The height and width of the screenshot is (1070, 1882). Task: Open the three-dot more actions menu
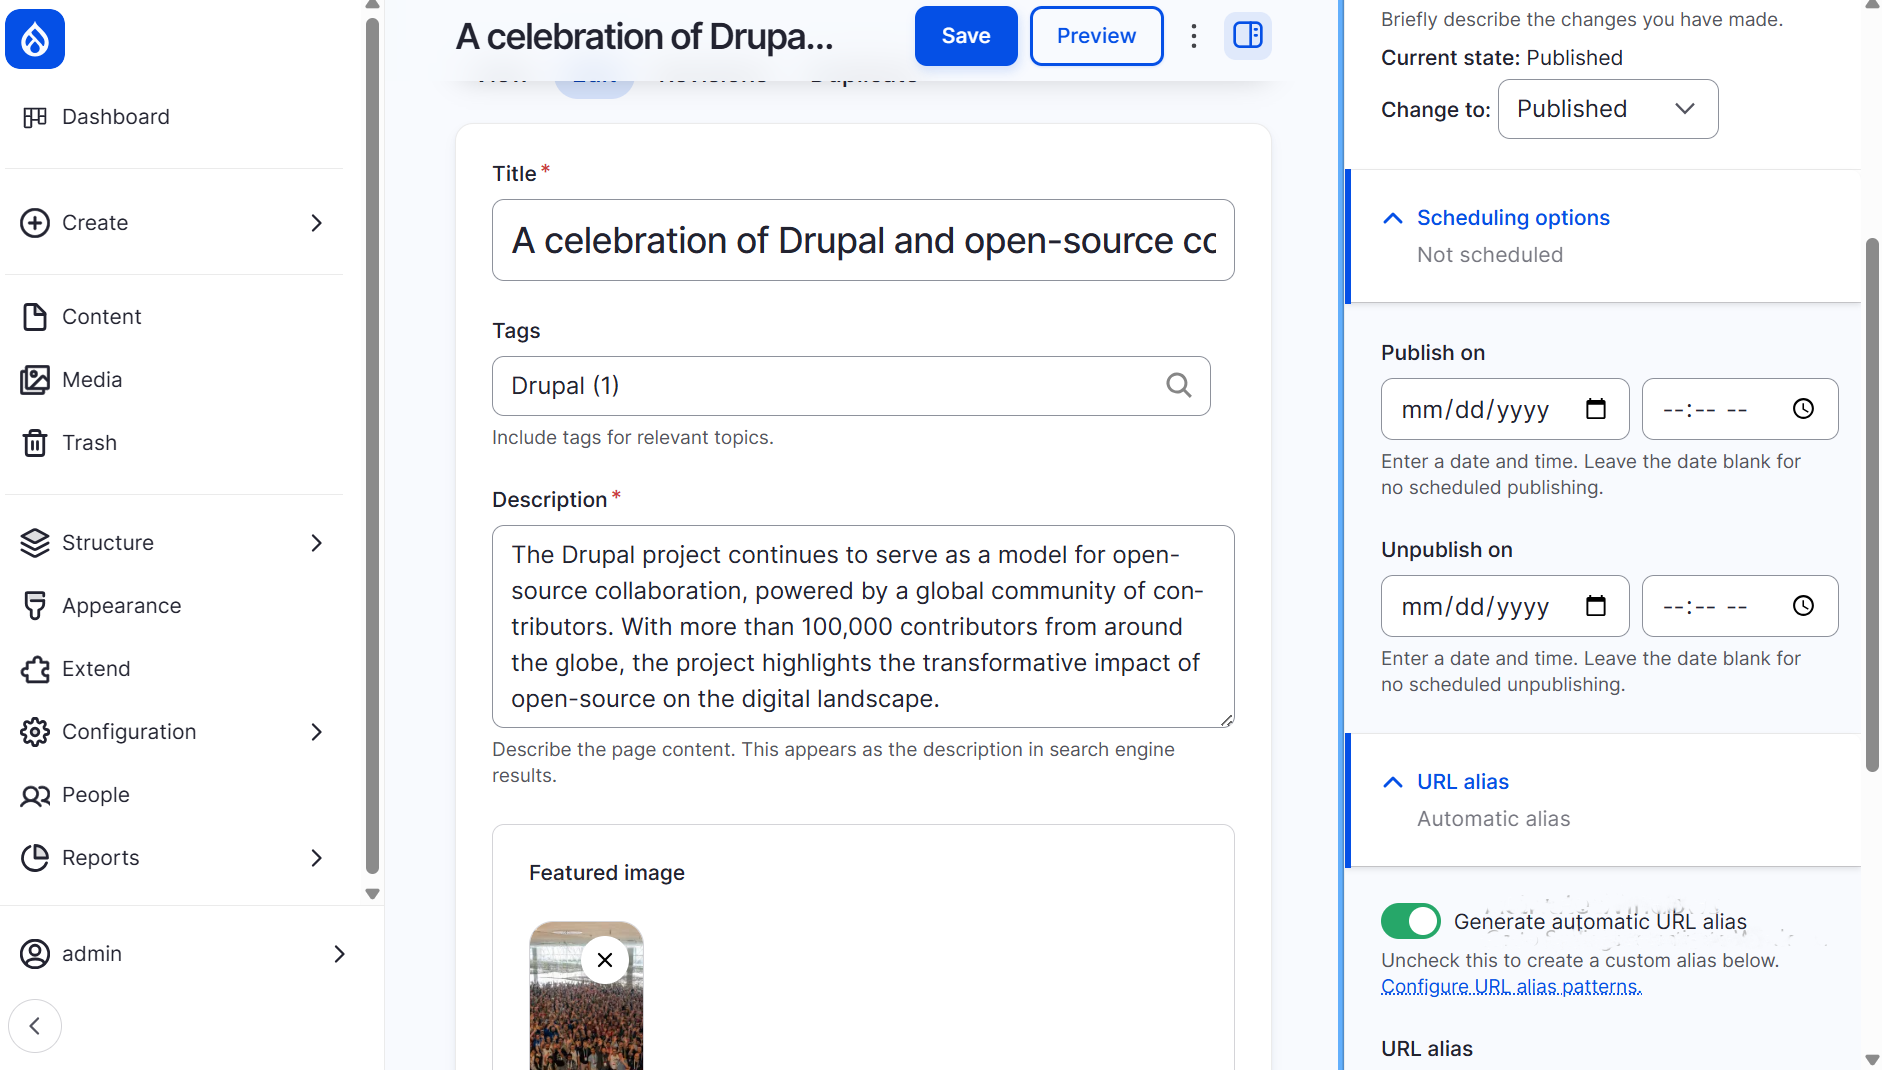(1193, 36)
